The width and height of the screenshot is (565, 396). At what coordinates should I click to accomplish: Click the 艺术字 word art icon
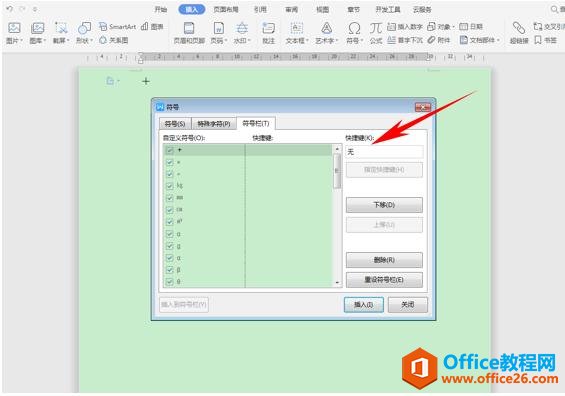[x=326, y=28]
